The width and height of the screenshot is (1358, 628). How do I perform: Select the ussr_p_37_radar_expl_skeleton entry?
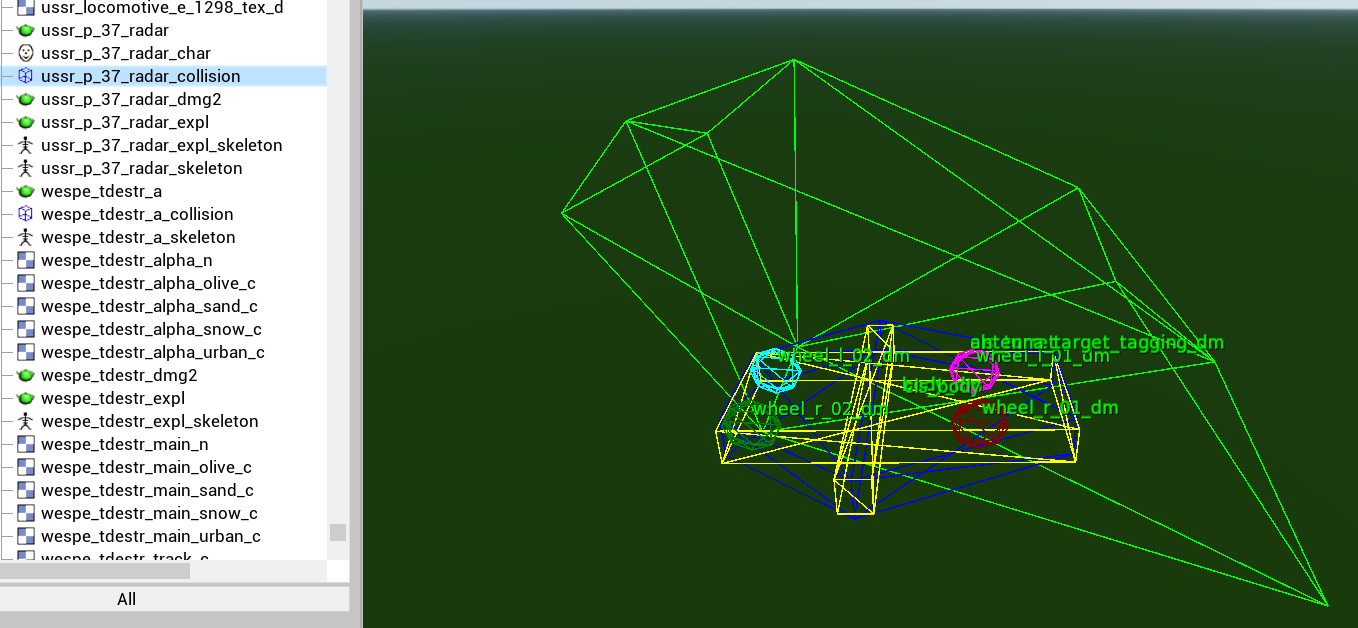[161, 145]
